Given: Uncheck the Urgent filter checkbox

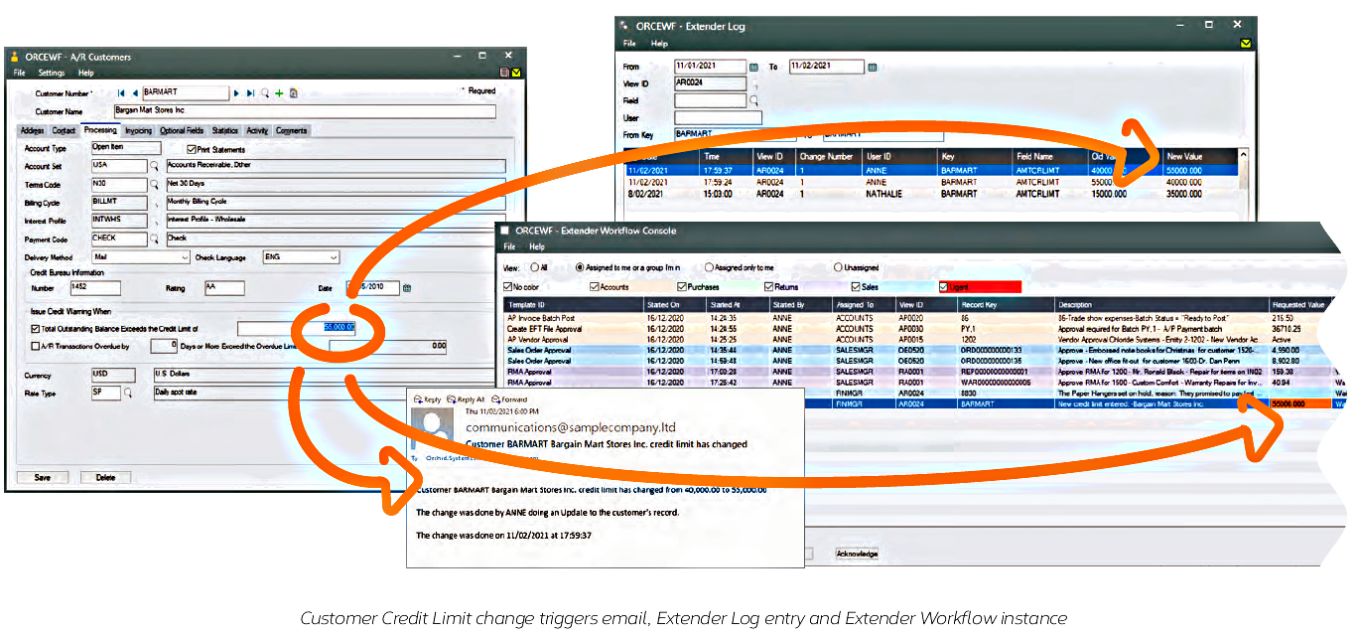Looking at the screenshot, I should 943,287.
